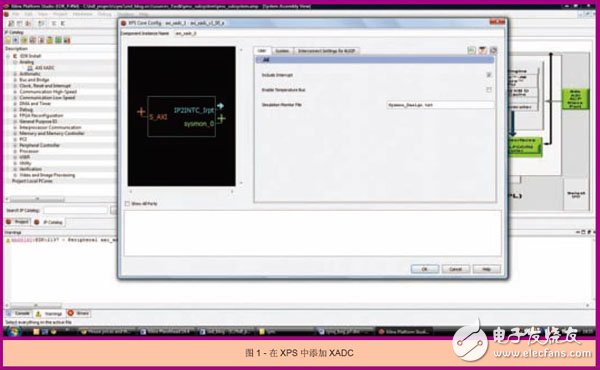Check the Show All Ports box
Screen dimensions: 600x370
127,204
